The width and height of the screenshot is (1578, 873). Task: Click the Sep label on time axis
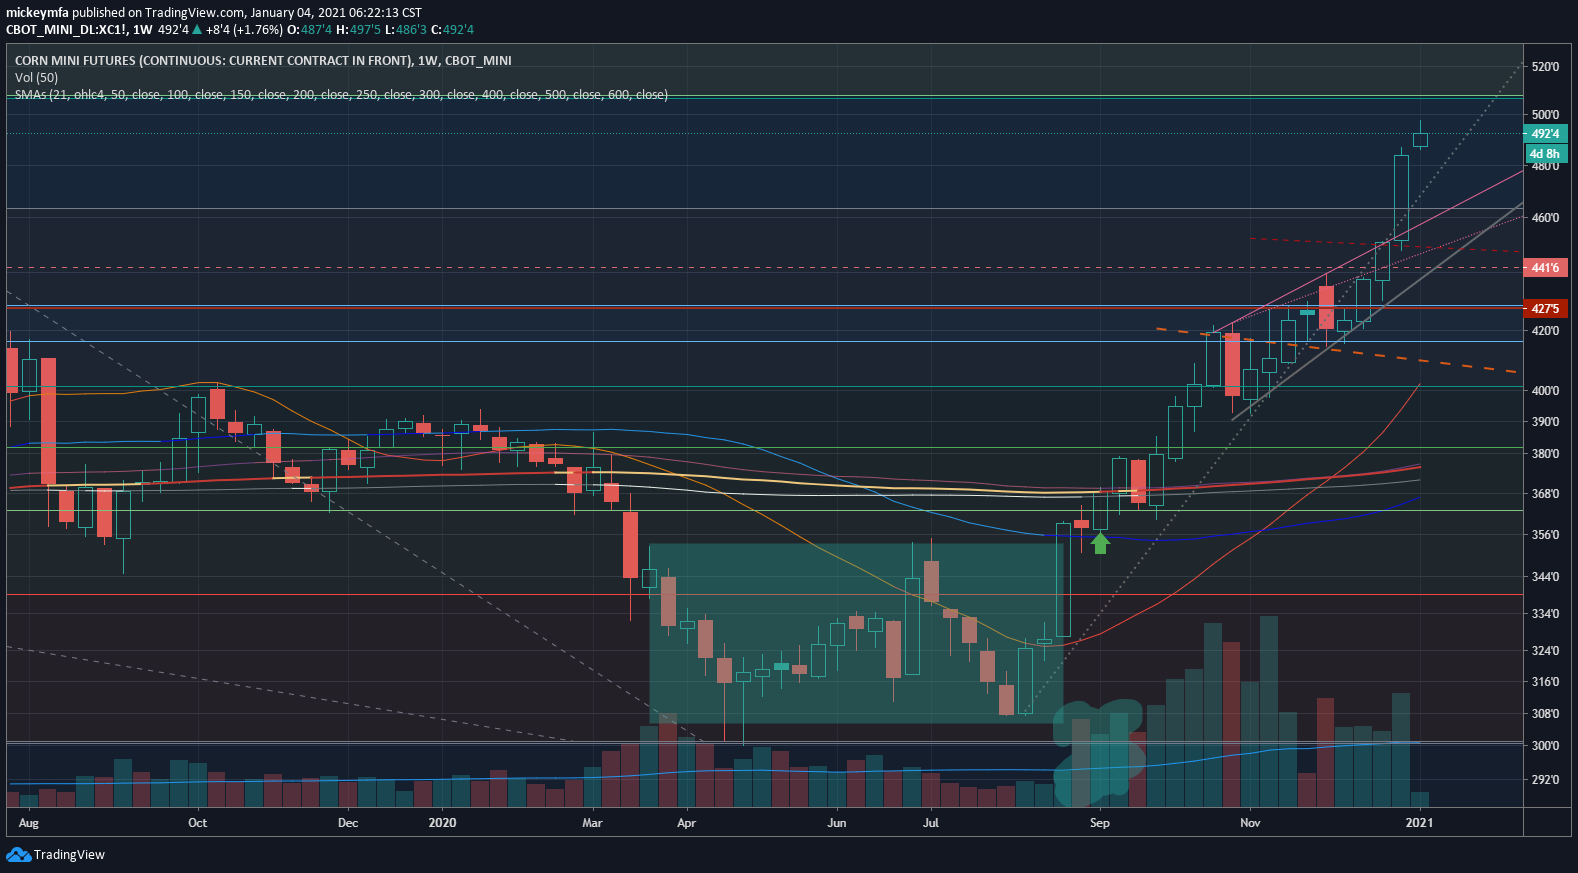pos(1100,823)
